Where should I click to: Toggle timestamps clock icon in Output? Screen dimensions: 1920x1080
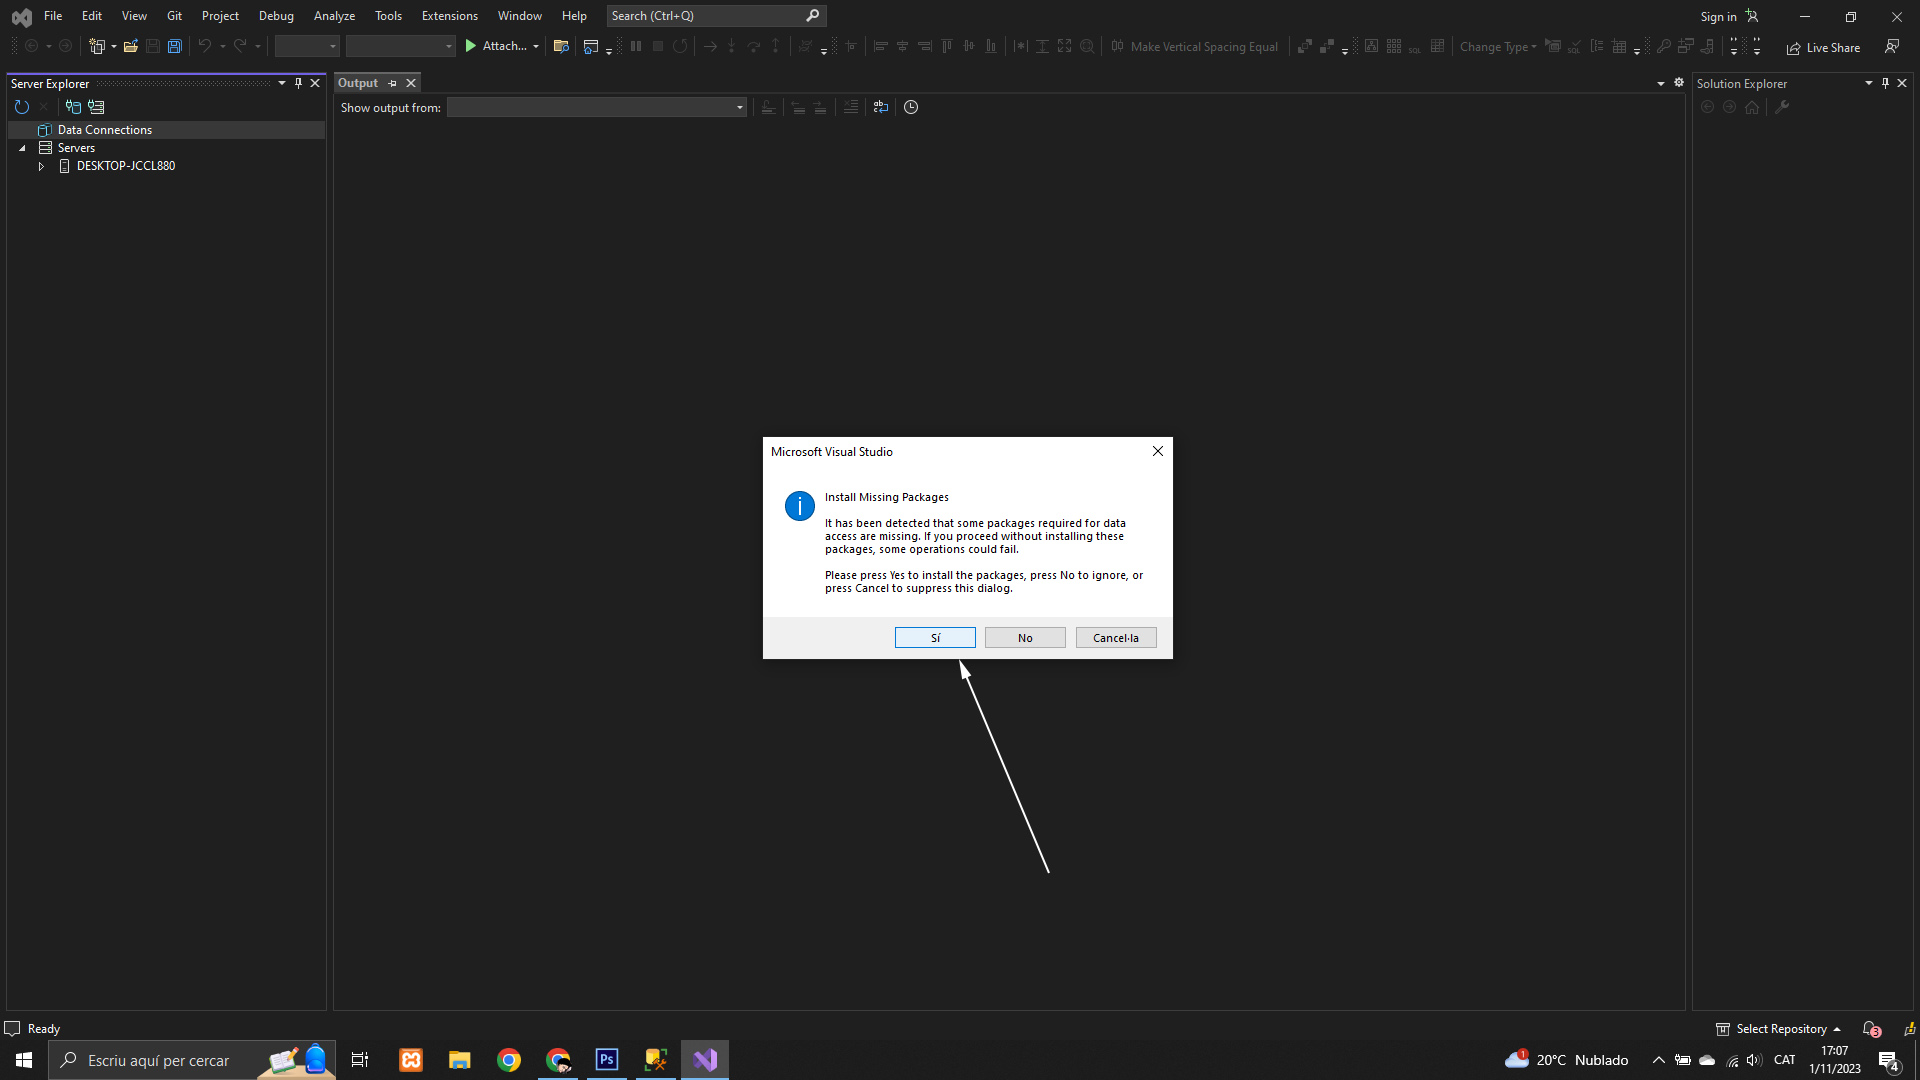(911, 107)
